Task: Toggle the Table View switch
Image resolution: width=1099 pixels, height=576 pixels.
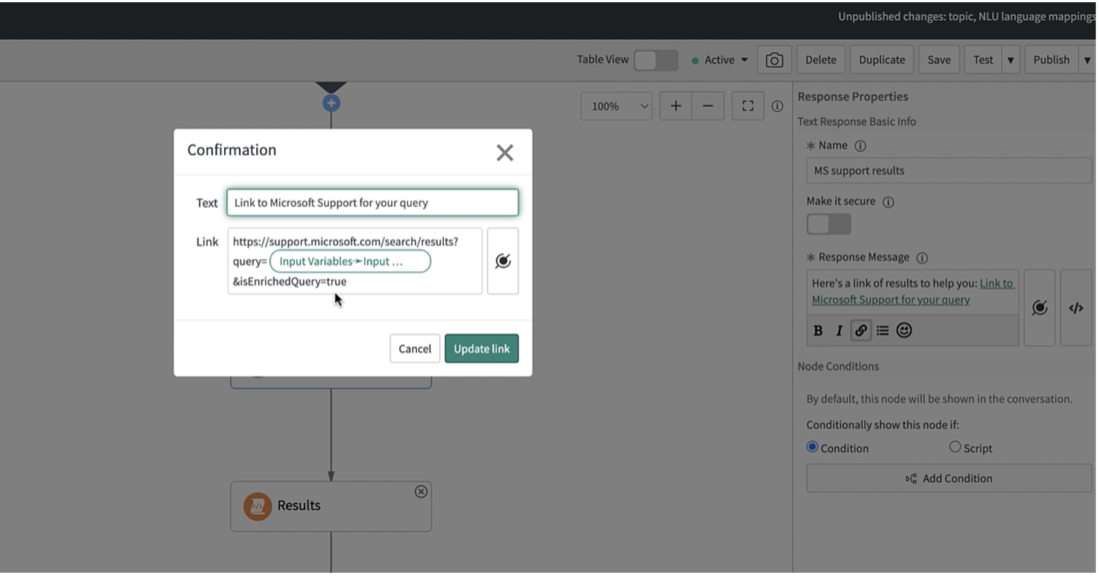Action: click(x=656, y=59)
